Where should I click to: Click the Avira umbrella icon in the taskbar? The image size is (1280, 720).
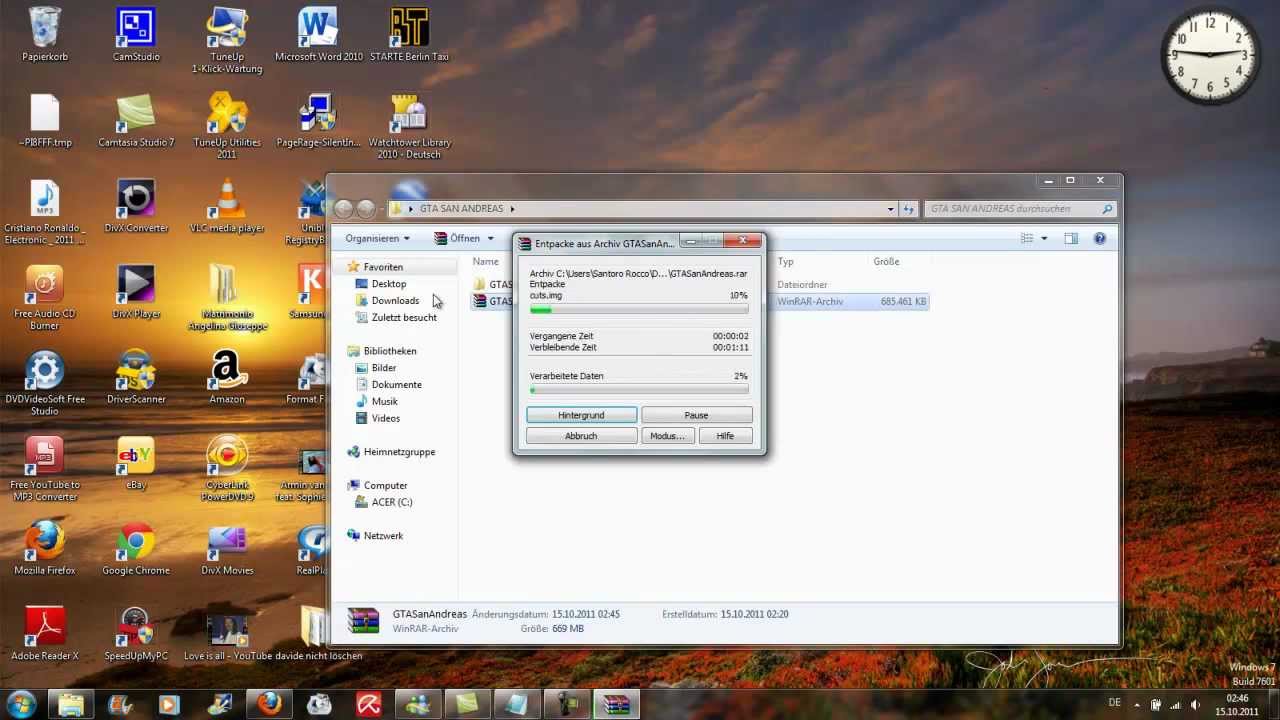369,704
